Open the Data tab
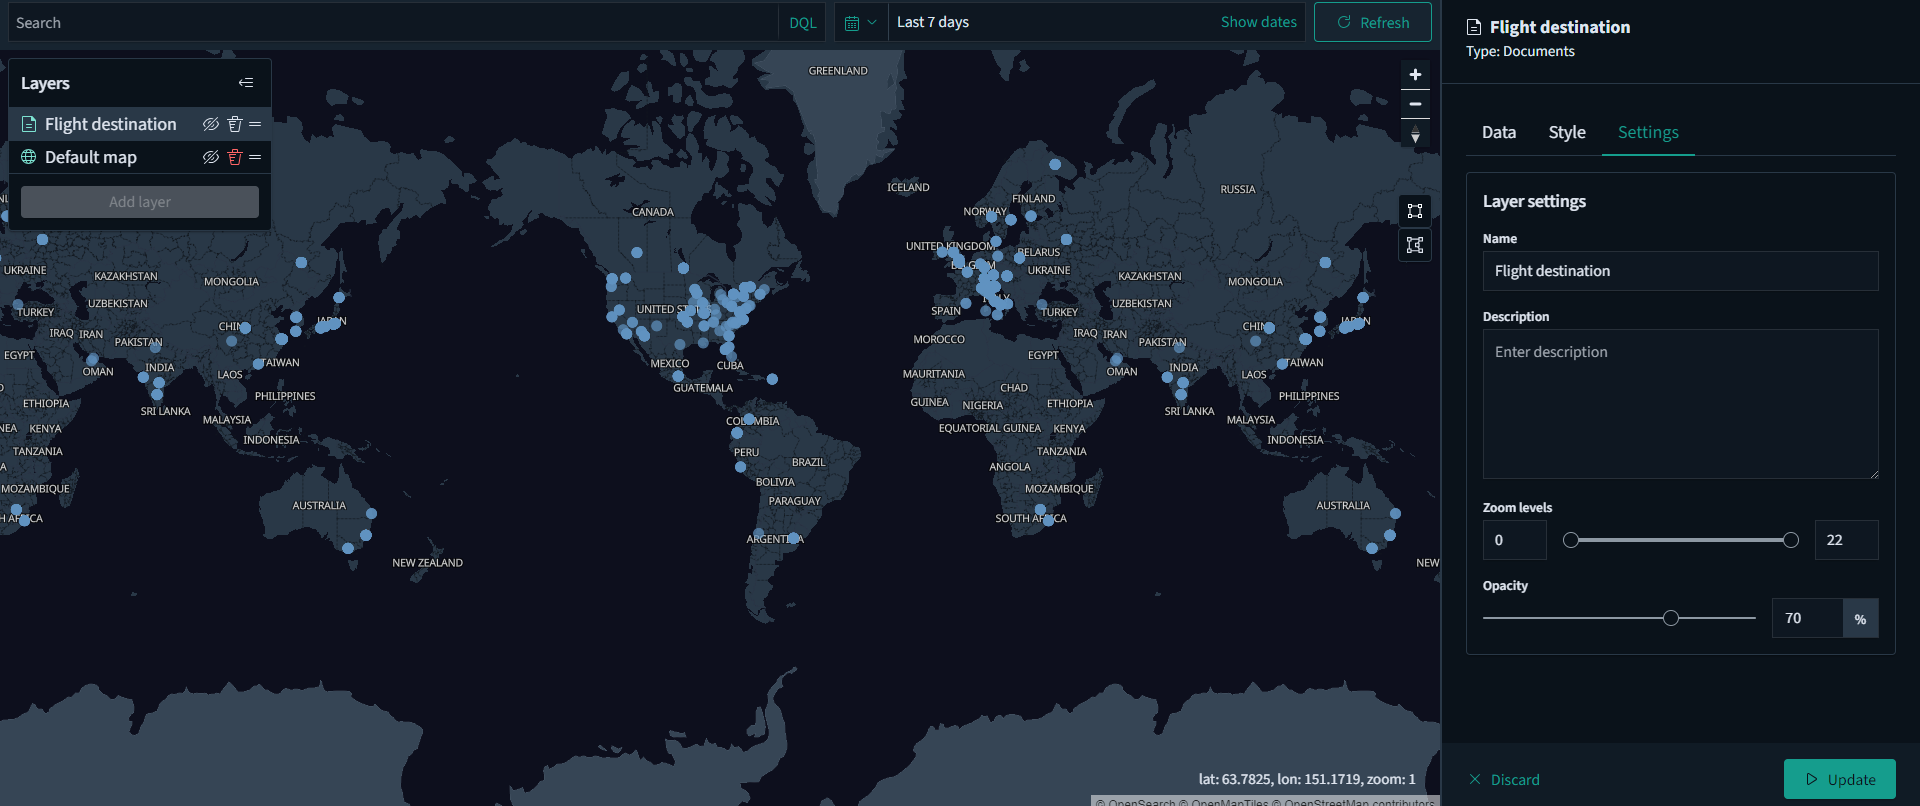The height and width of the screenshot is (806, 1920). tap(1499, 132)
